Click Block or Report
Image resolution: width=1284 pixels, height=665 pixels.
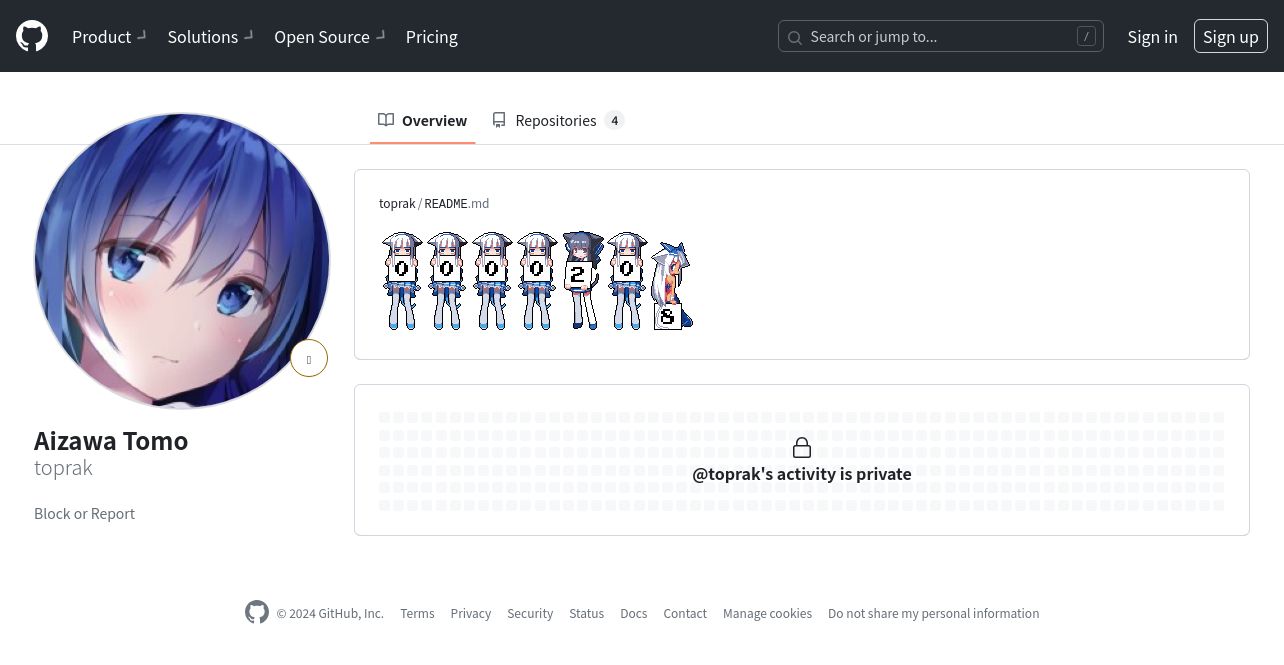pyautogui.click(x=84, y=513)
